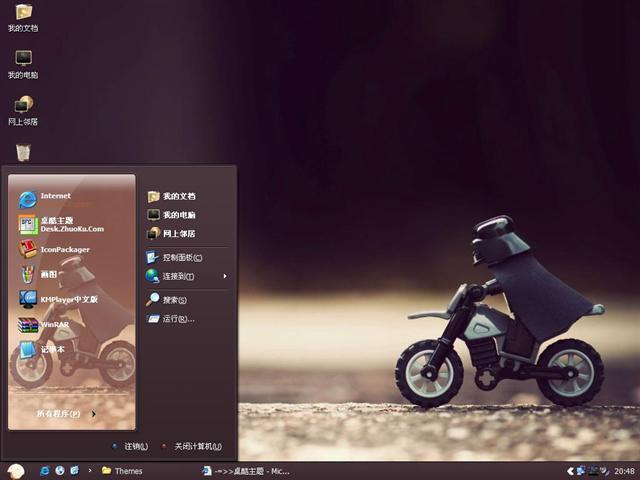Switch to the Themes taskbar window
This screenshot has width=640, height=480.
pyautogui.click(x=128, y=471)
